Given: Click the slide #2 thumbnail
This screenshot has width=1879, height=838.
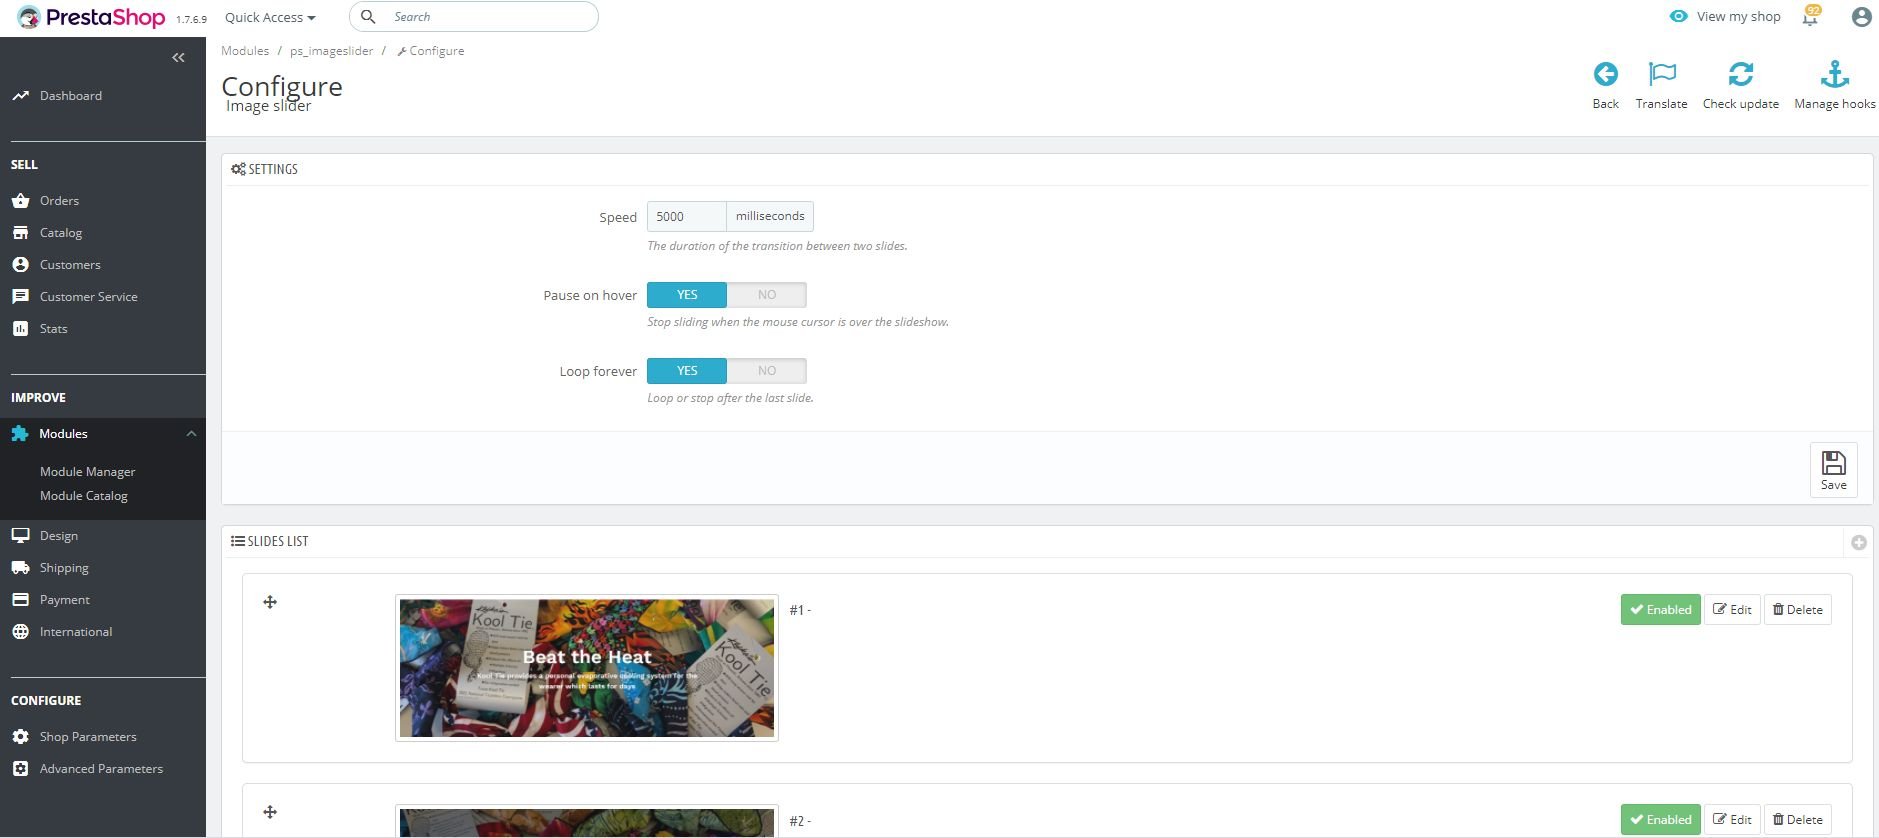Looking at the screenshot, I should (x=587, y=821).
